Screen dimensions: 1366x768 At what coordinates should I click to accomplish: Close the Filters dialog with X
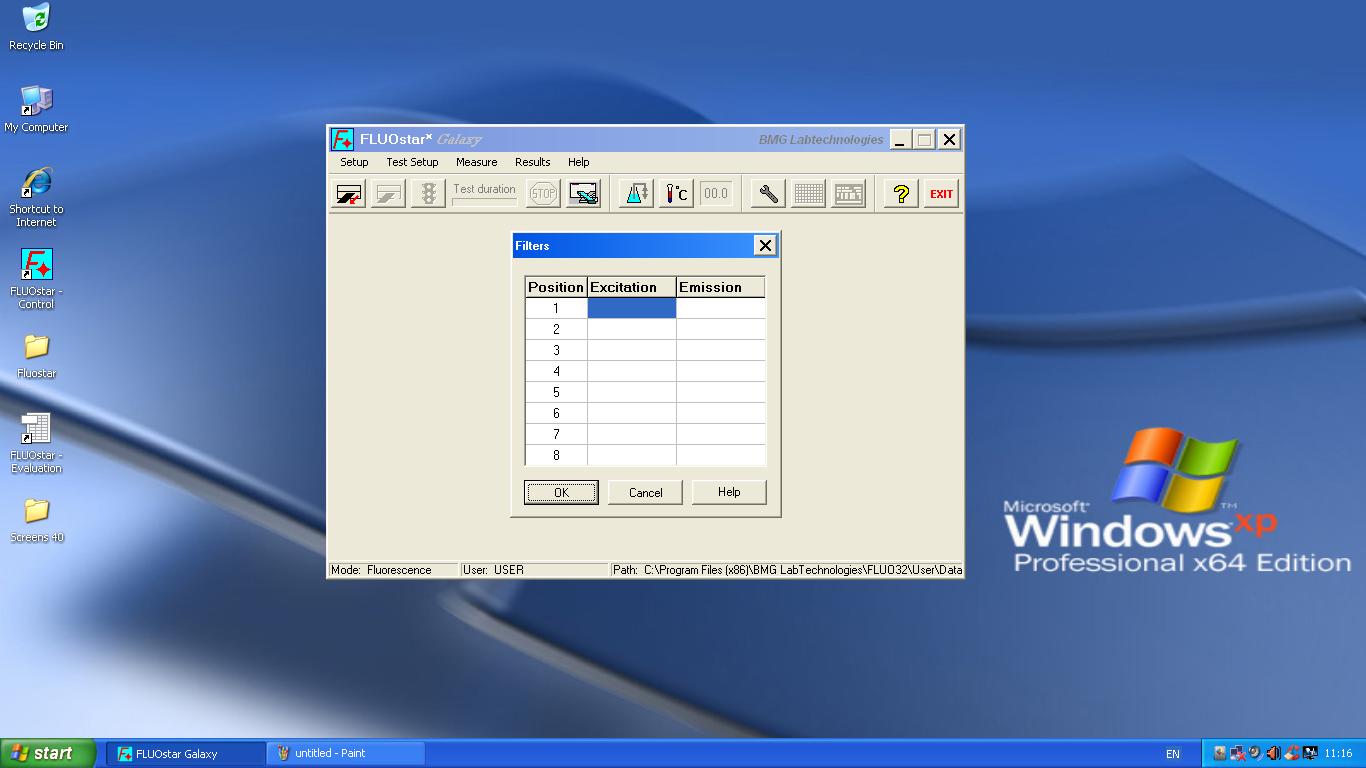(x=765, y=245)
